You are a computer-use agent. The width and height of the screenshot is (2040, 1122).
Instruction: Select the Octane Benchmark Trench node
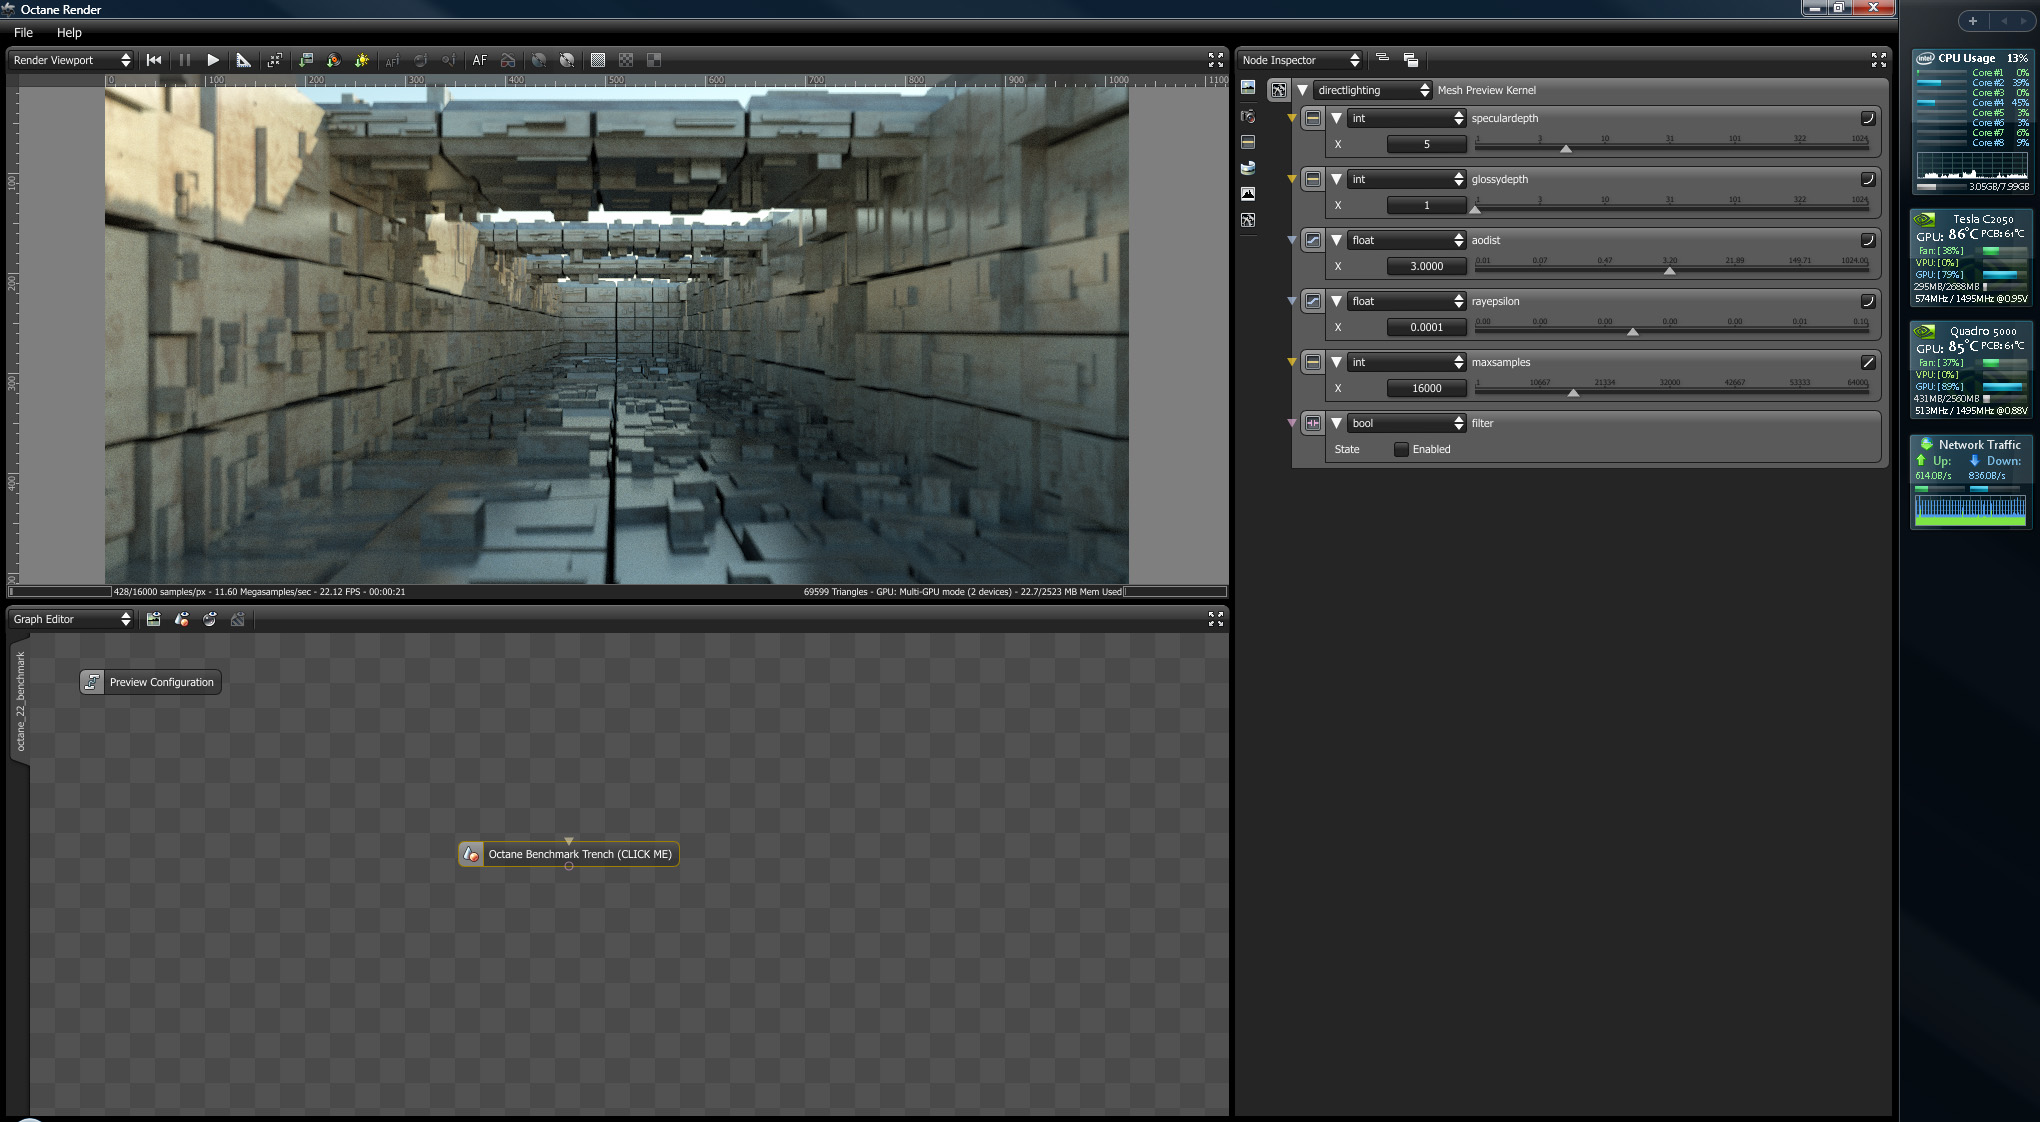pos(578,854)
